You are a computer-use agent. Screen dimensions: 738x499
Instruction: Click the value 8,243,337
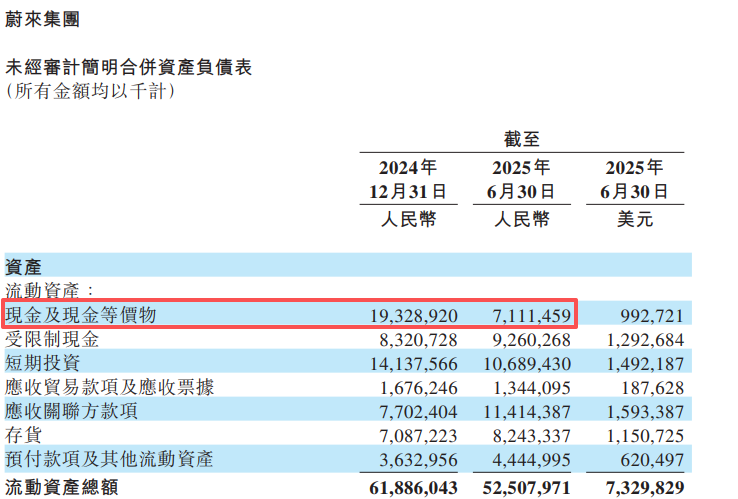[532, 436]
